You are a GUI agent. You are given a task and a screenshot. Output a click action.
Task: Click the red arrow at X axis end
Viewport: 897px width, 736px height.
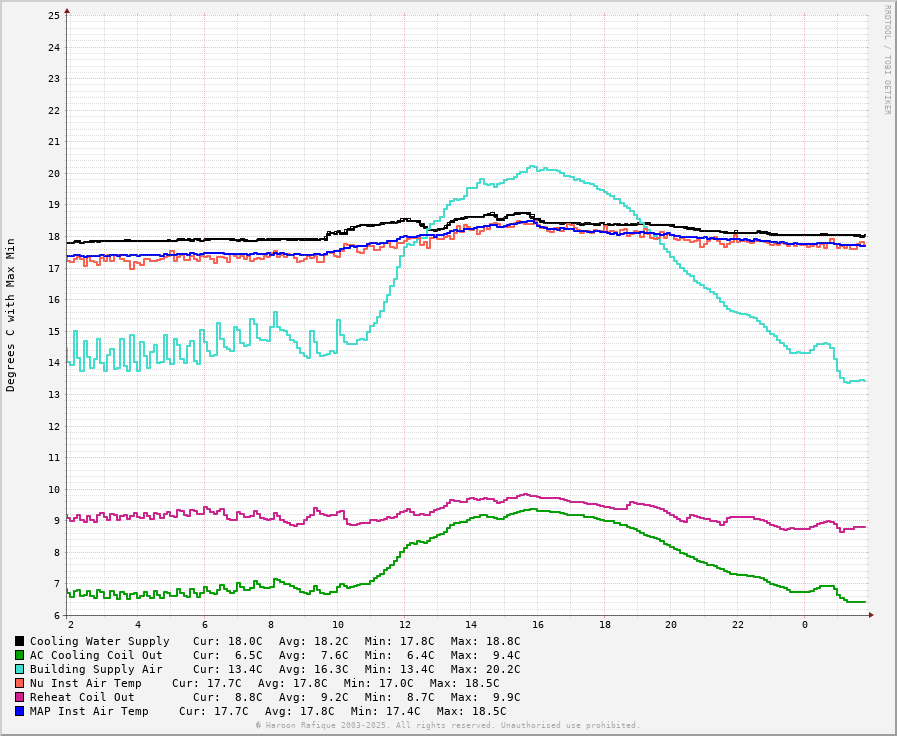pos(871,615)
